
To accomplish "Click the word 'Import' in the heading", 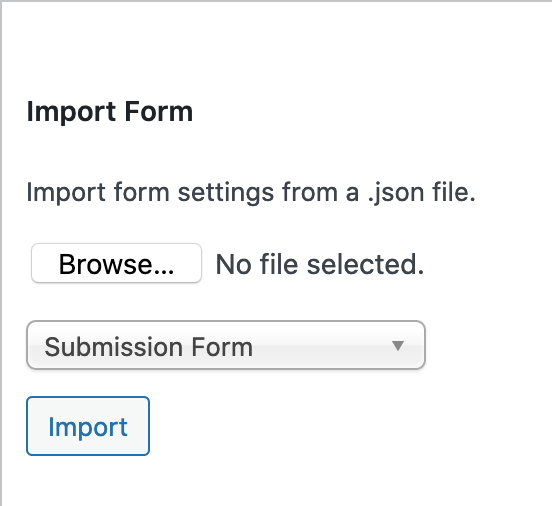I will 71,112.
